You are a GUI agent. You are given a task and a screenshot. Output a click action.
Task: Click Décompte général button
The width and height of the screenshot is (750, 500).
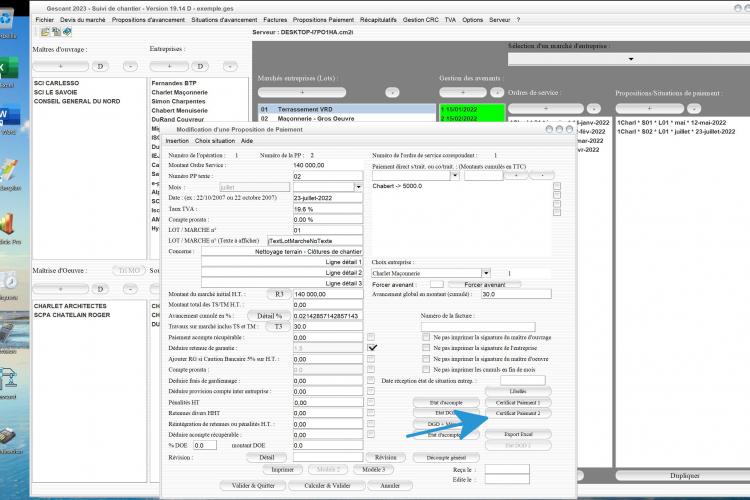pyautogui.click(x=446, y=457)
